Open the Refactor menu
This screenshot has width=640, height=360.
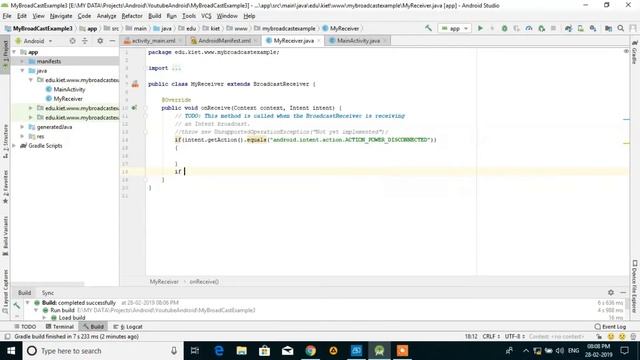132,16
